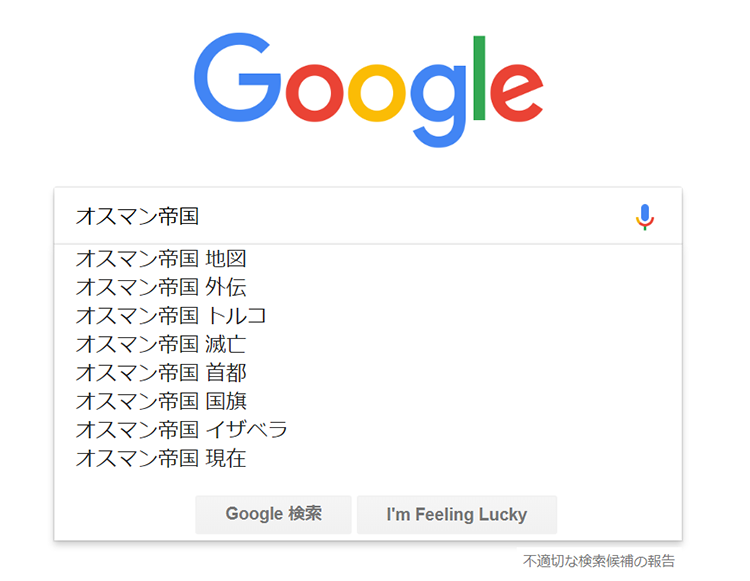750x581 pixels.
Task: Click the I'm Feeling Lucky button
Action: click(x=457, y=515)
